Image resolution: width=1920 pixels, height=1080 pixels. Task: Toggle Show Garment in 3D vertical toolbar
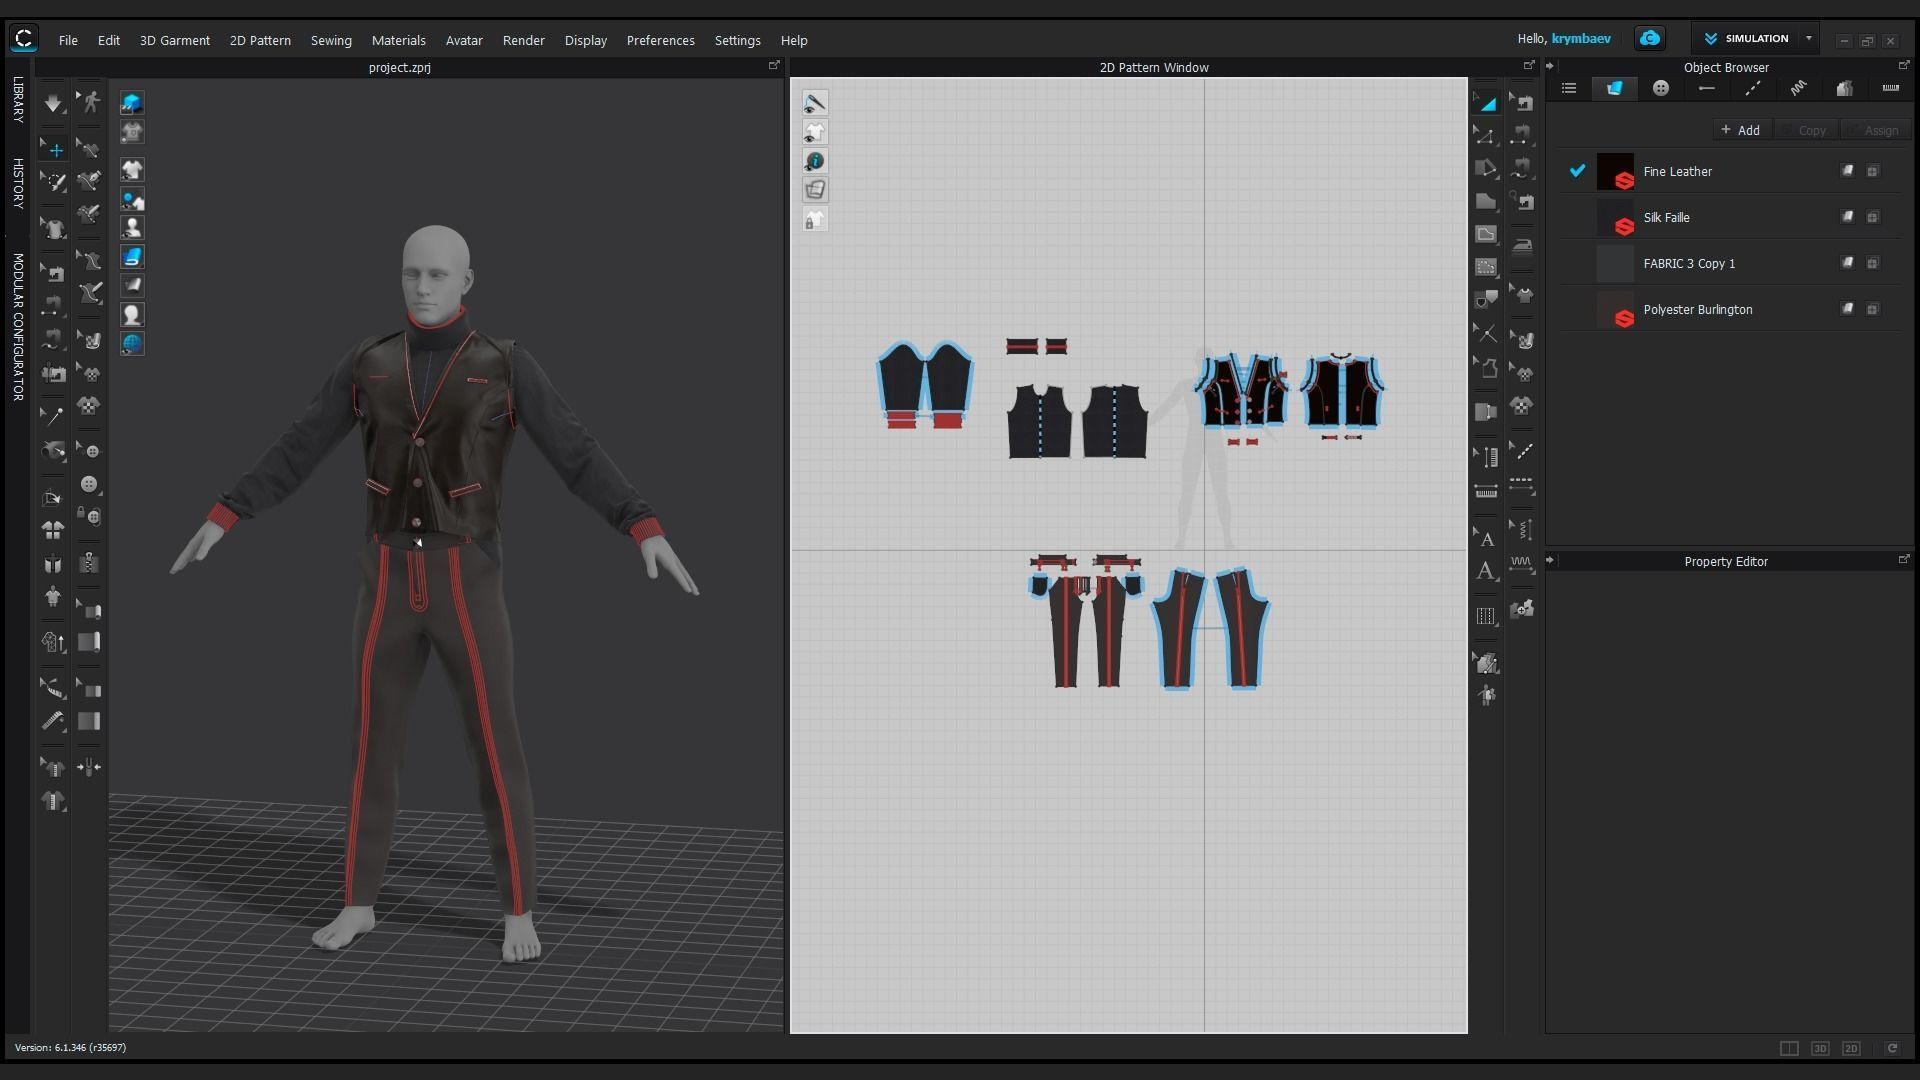(132, 170)
